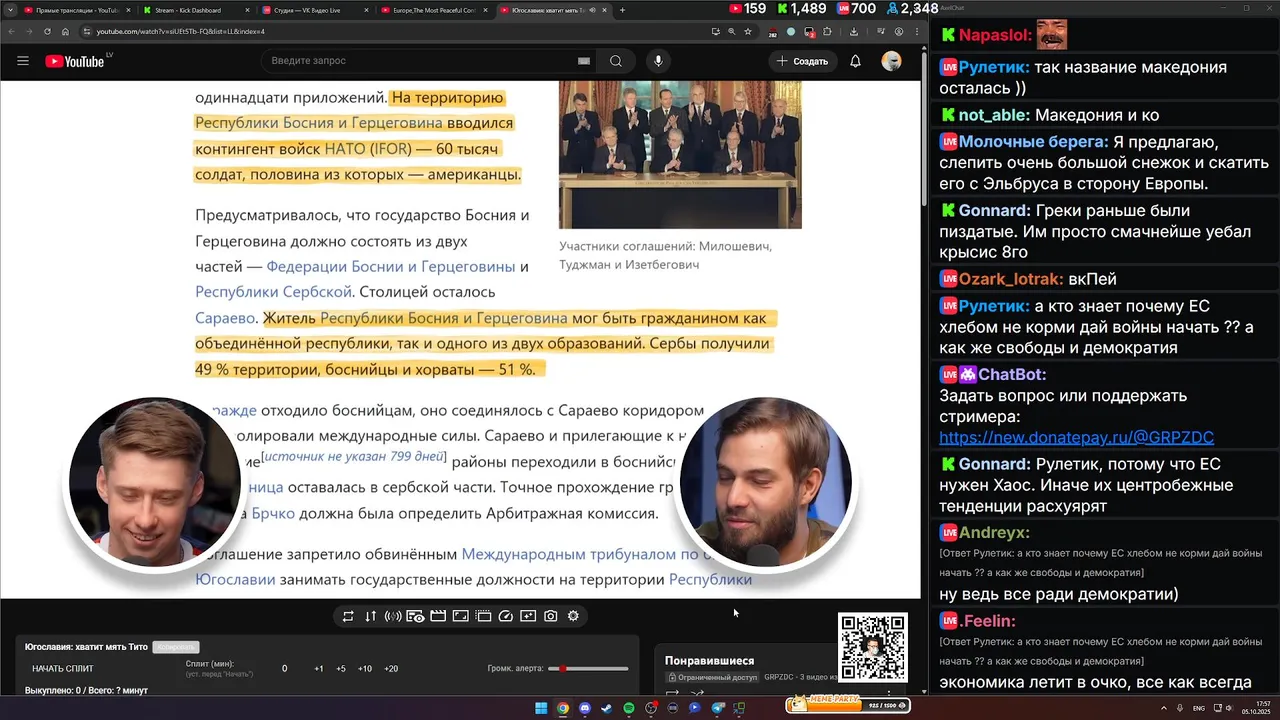The width and height of the screenshot is (1280, 720).
Task: Click the page vertical scrollbar
Action: pyautogui.click(x=923, y=130)
